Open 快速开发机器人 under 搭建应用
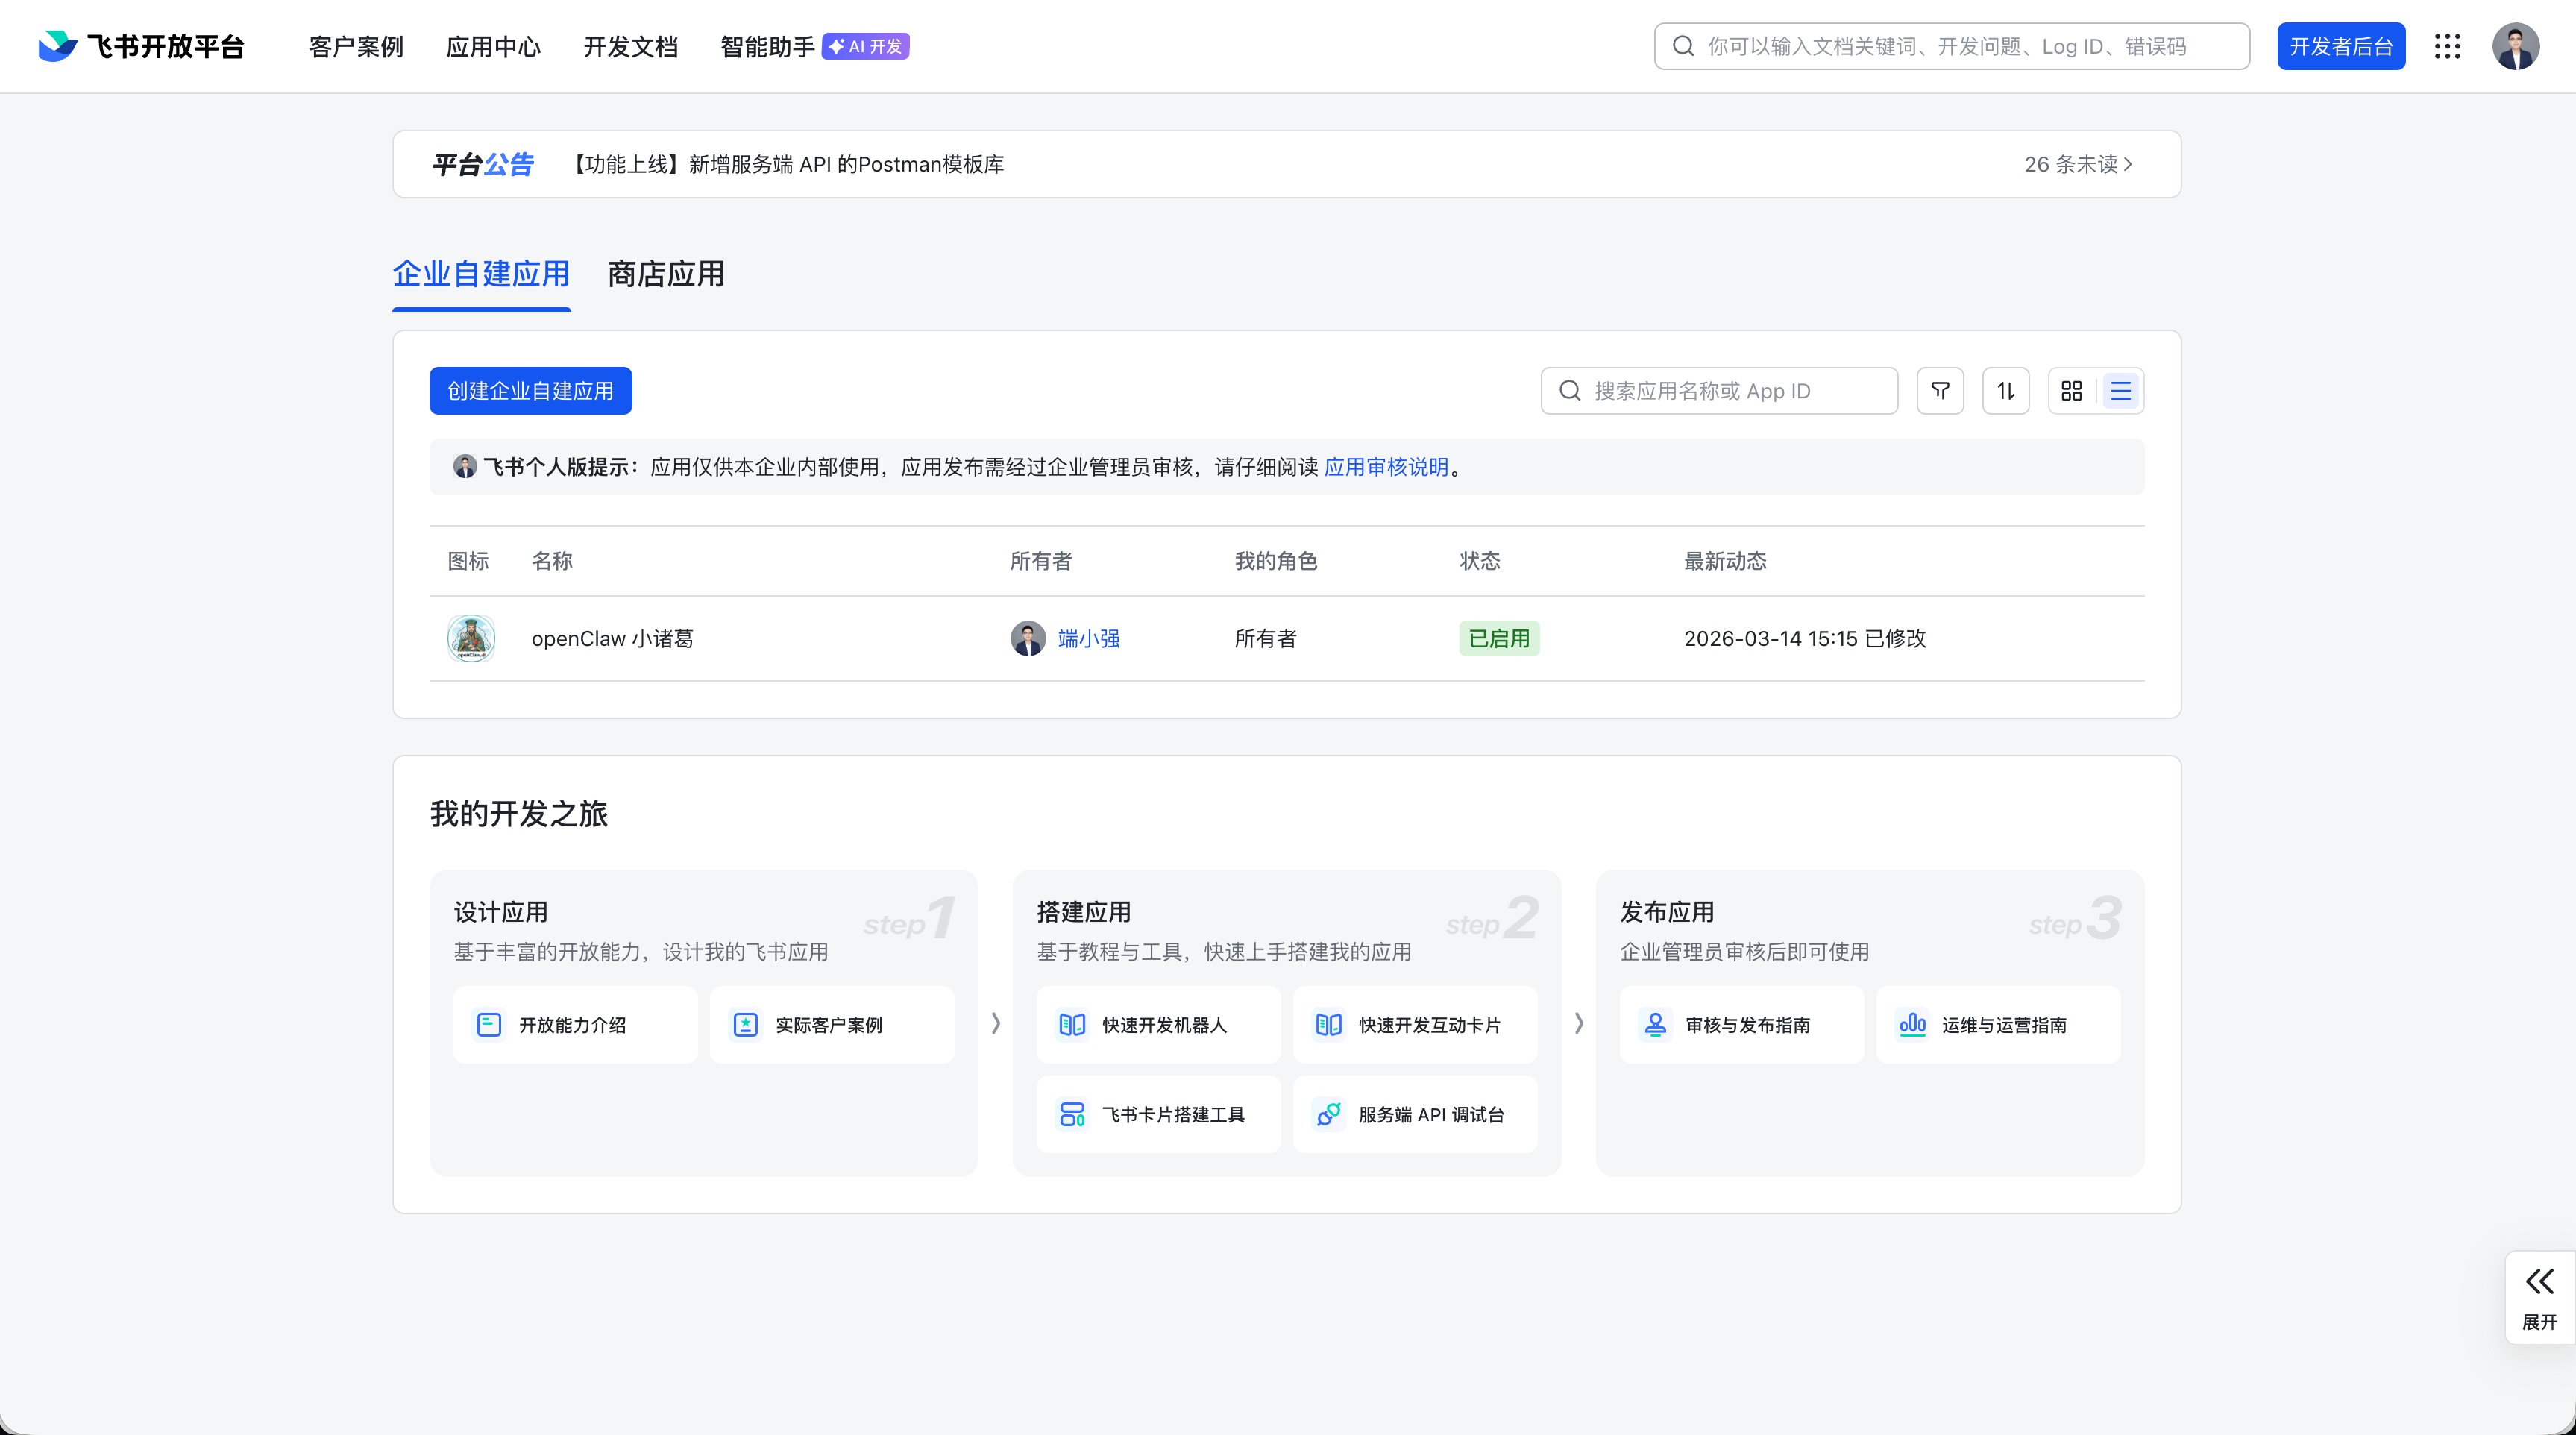The height and width of the screenshot is (1435, 2576). click(1157, 1024)
